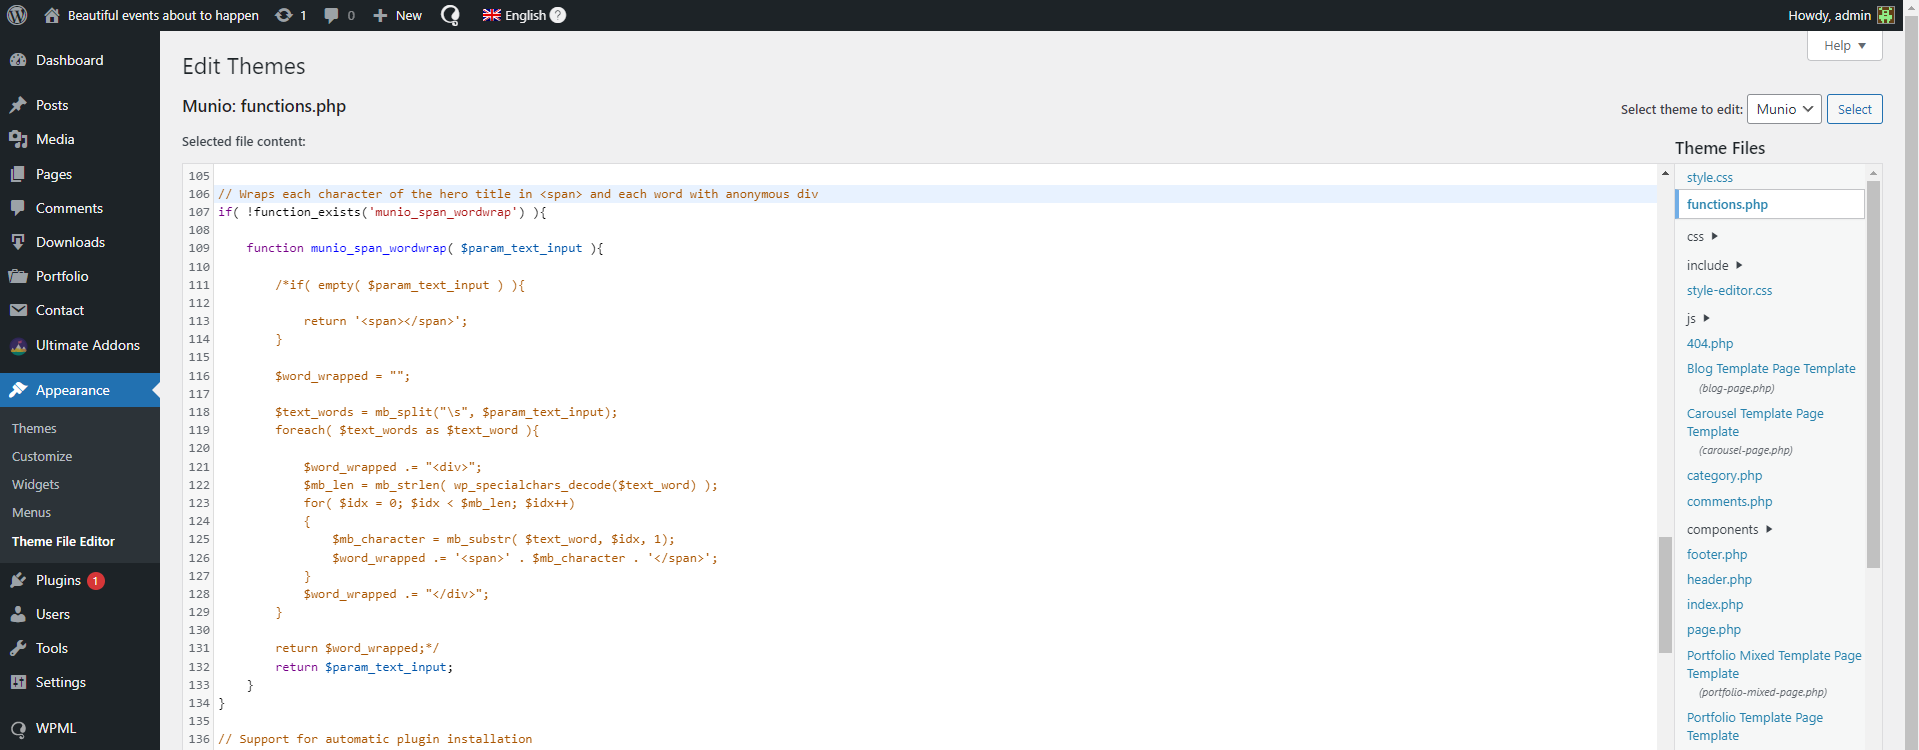
Task: Expand the components folder in Theme Files
Action: (1729, 529)
